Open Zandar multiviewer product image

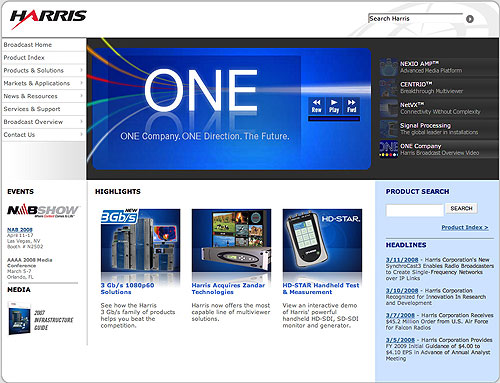pos(231,240)
